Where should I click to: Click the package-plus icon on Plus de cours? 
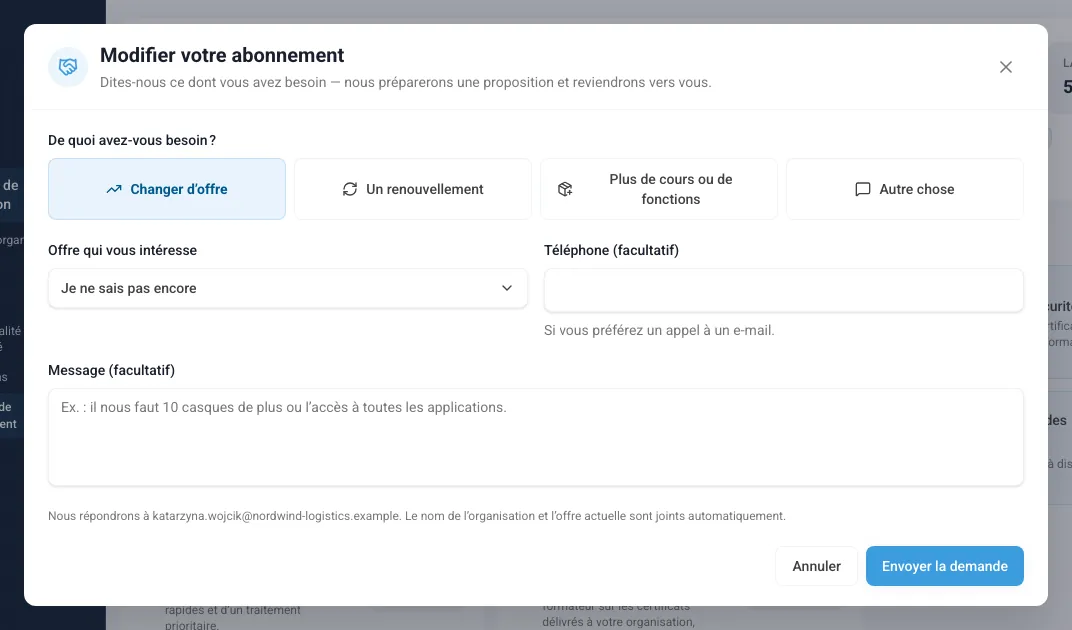coord(565,189)
